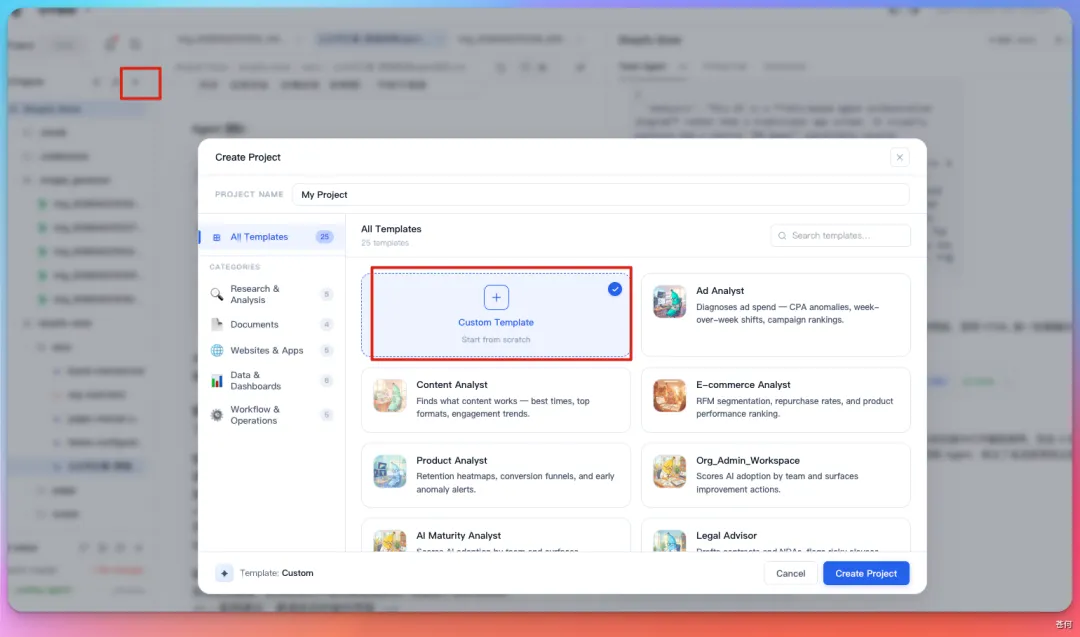Select the Ad Analyst template icon
The height and width of the screenshot is (637, 1080).
(669, 302)
